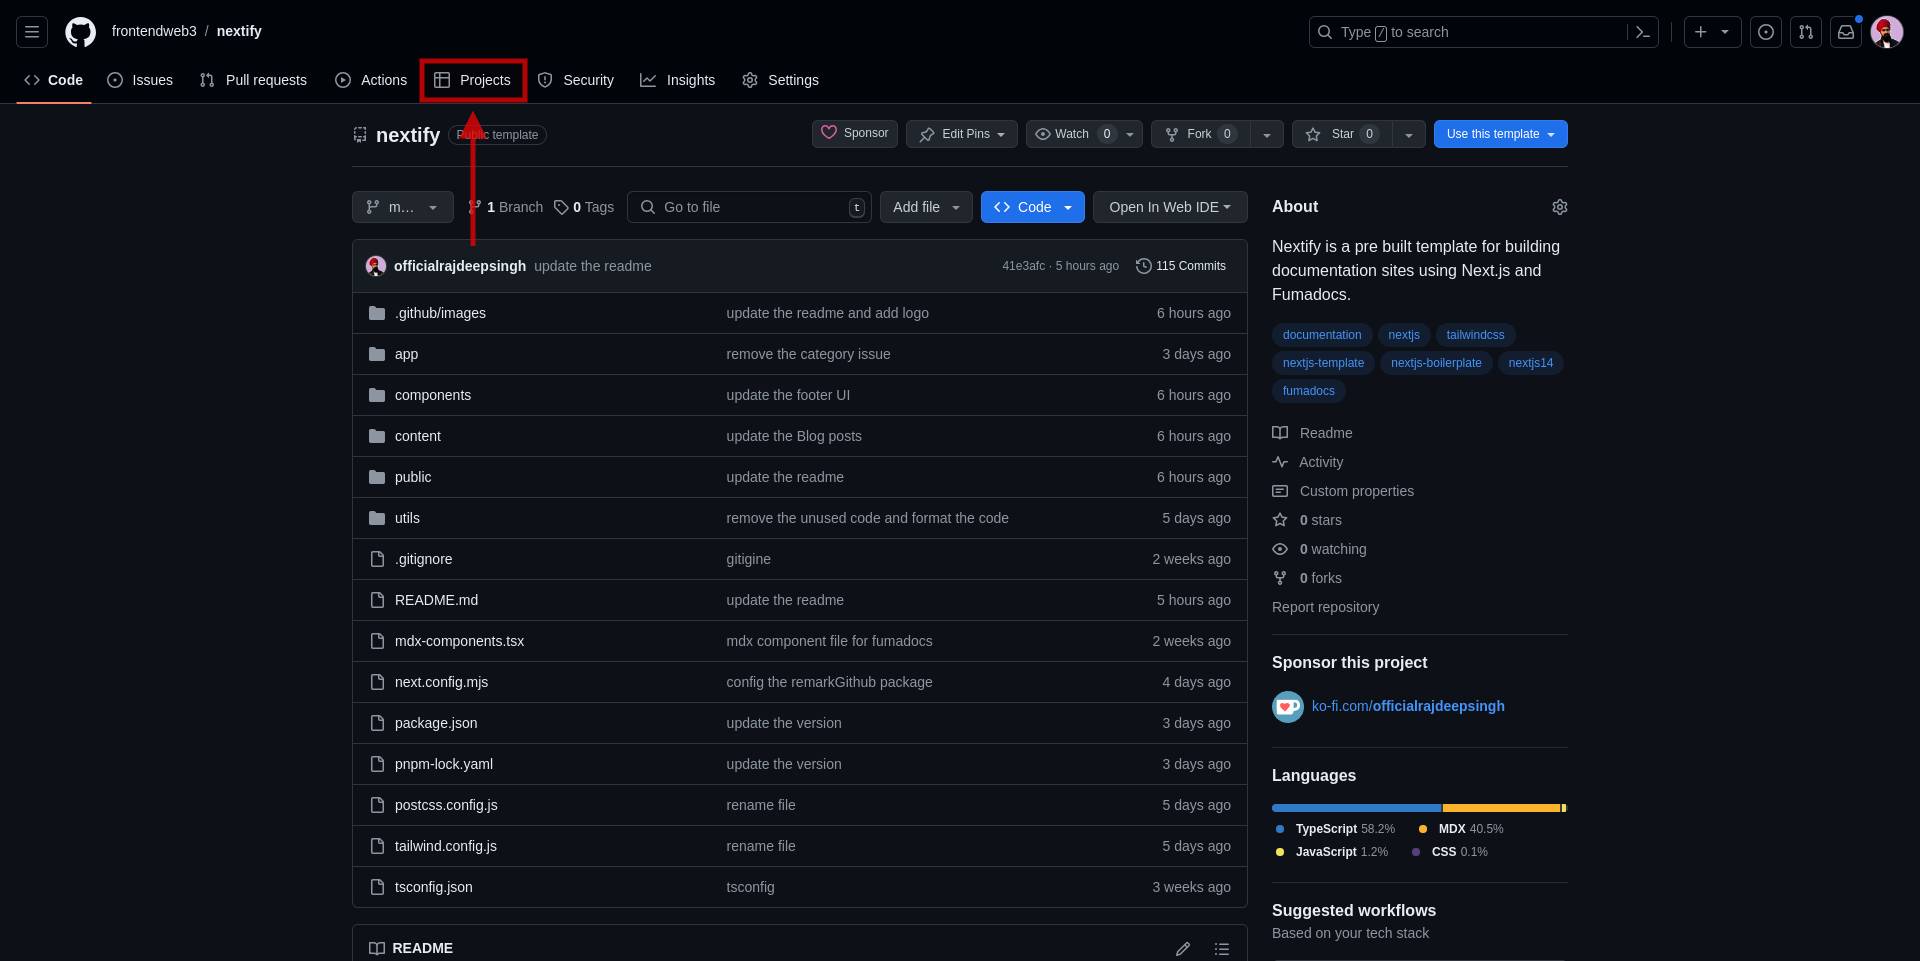The image size is (1920, 961).
Task: Open README outline list icon
Action: click(x=1221, y=948)
